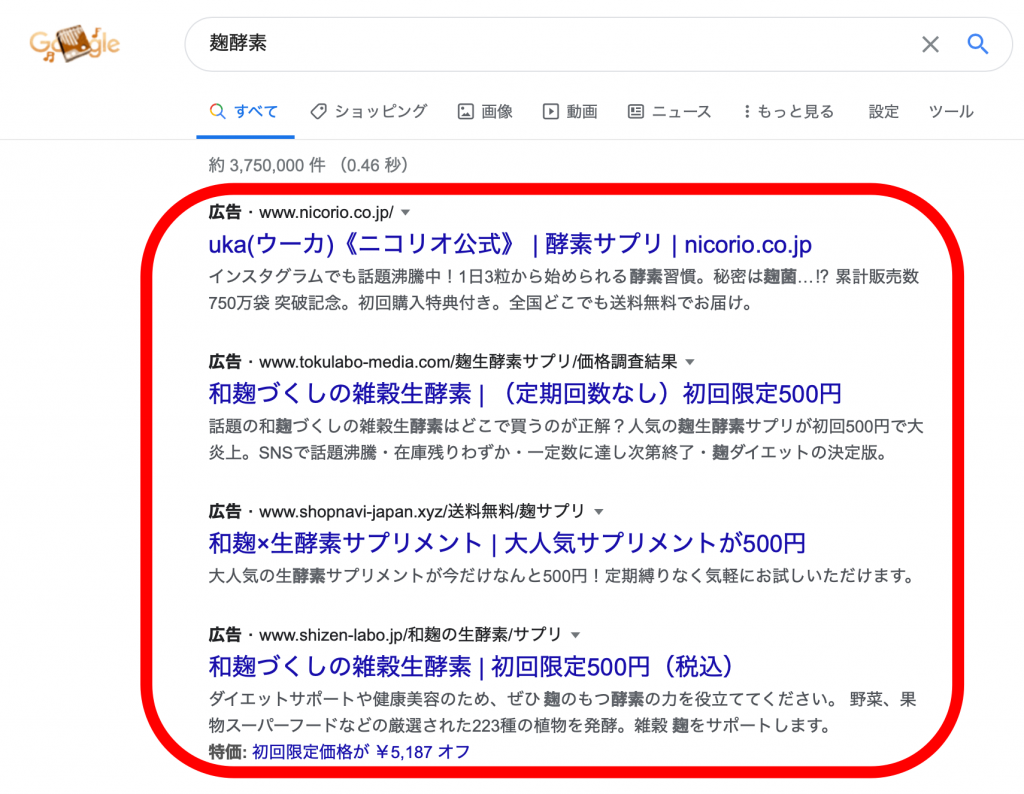Click the picture icon beside 画像
The image size is (1024, 794).
coord(466,112)
